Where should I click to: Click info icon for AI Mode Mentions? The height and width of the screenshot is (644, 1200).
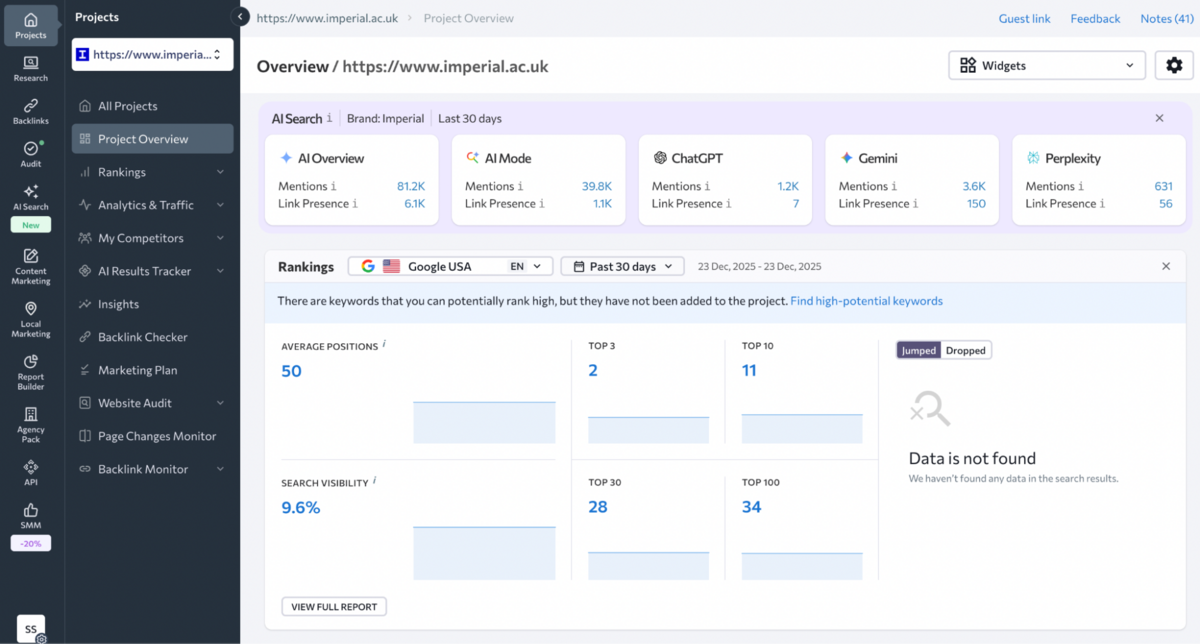point(521,186)
